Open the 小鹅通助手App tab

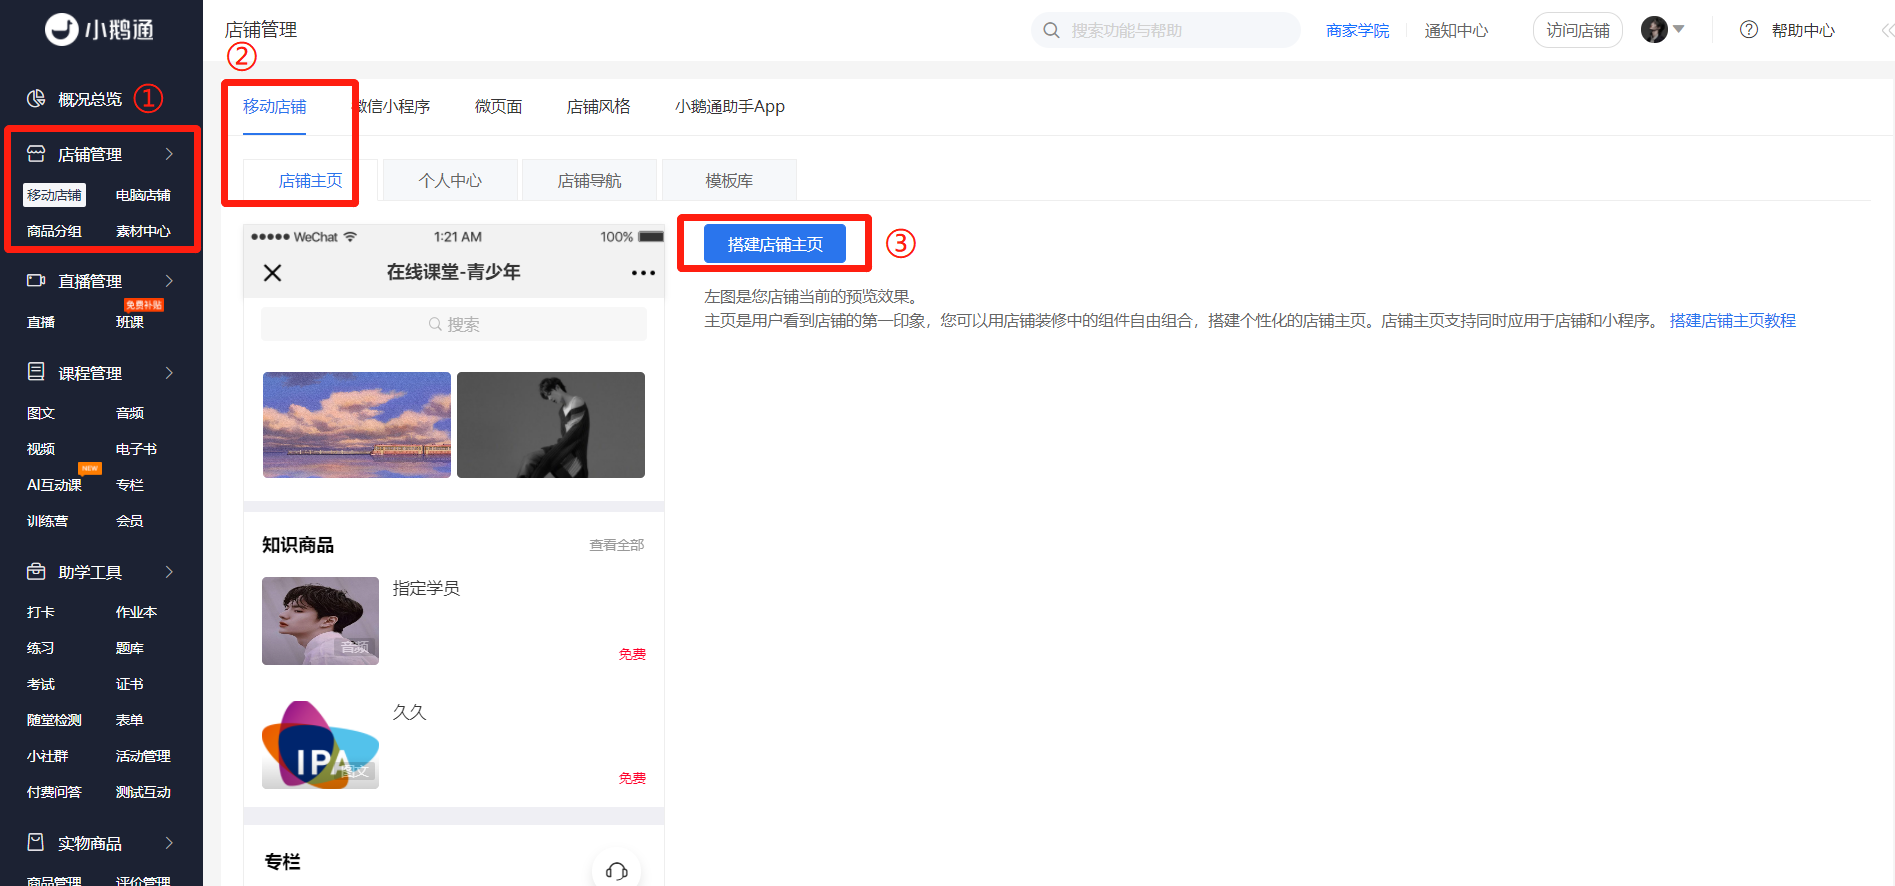[x=730, y=107]
